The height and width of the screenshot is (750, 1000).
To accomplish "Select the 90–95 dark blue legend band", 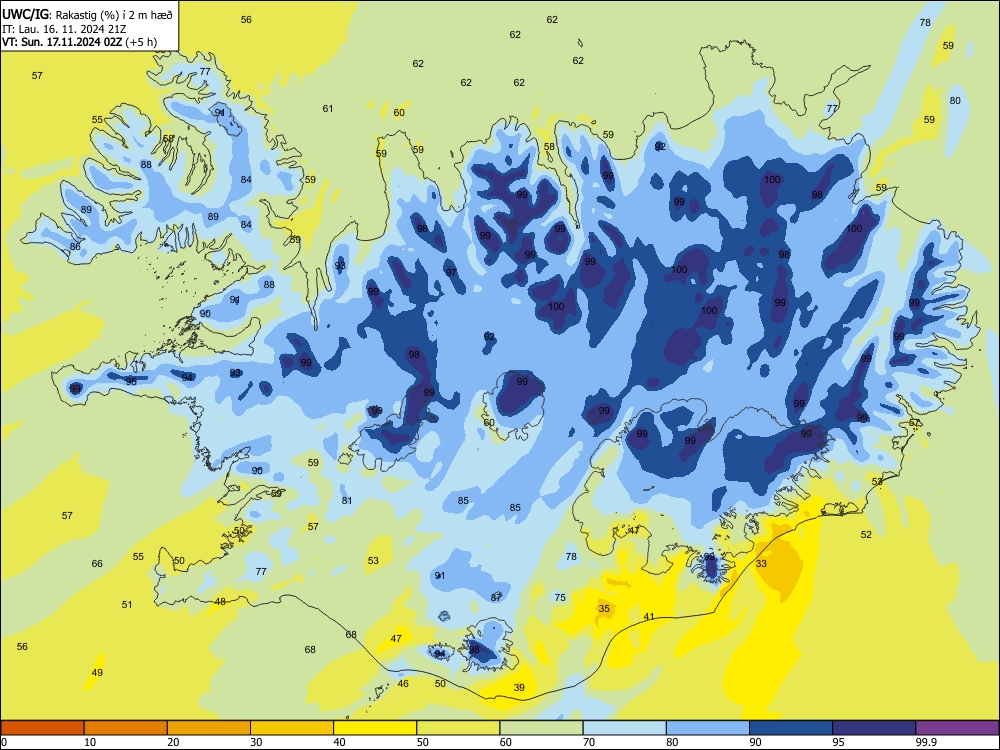I will (x=791, y=728).
